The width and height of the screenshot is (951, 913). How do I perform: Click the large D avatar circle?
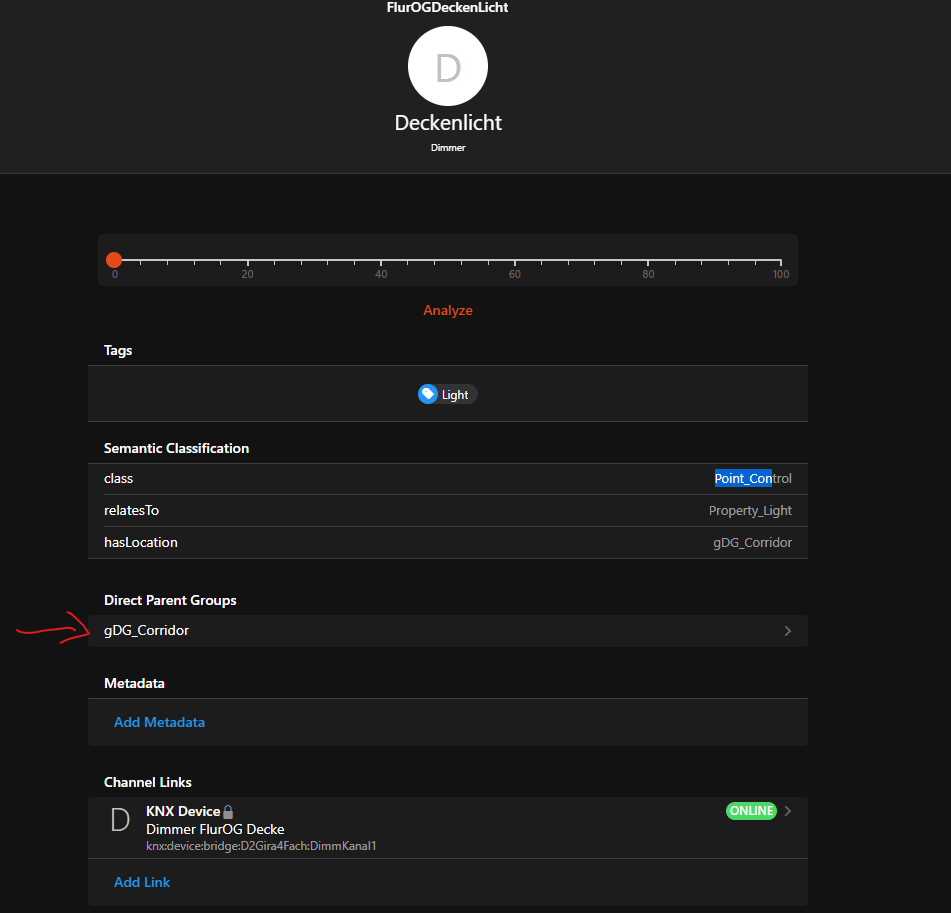point(447,67)
